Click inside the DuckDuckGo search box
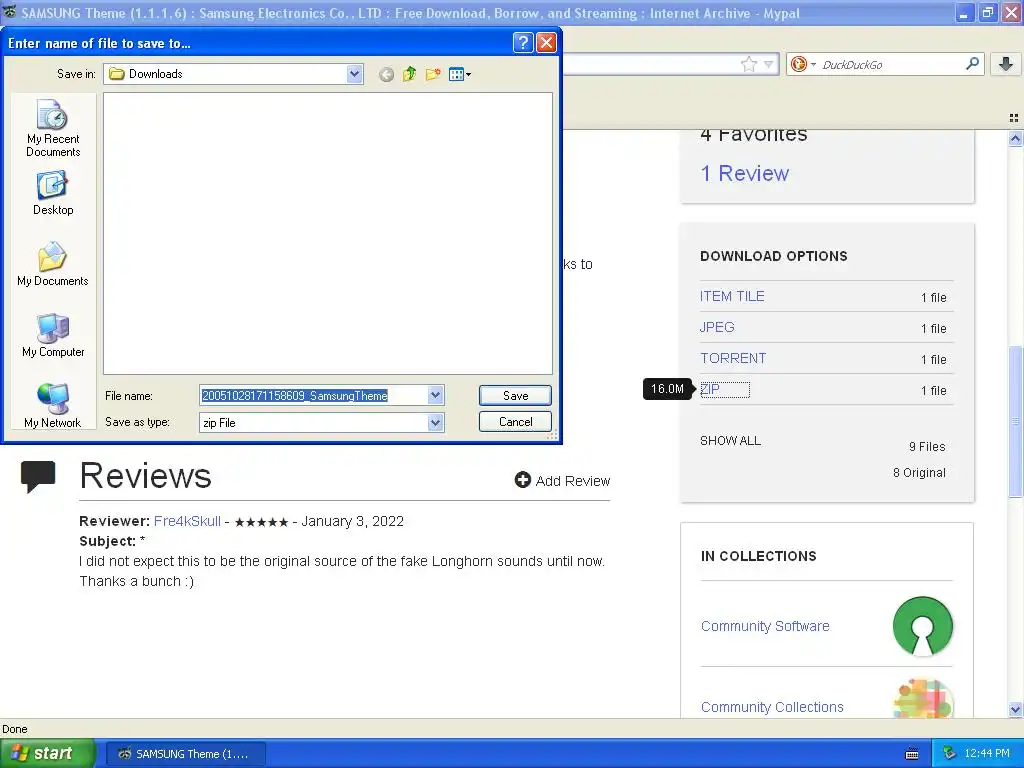The image size is (1024, 768). [890, 64]
